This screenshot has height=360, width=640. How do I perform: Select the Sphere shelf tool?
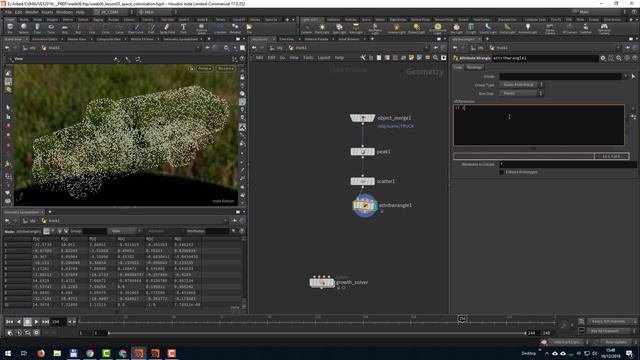click(24, 28)
